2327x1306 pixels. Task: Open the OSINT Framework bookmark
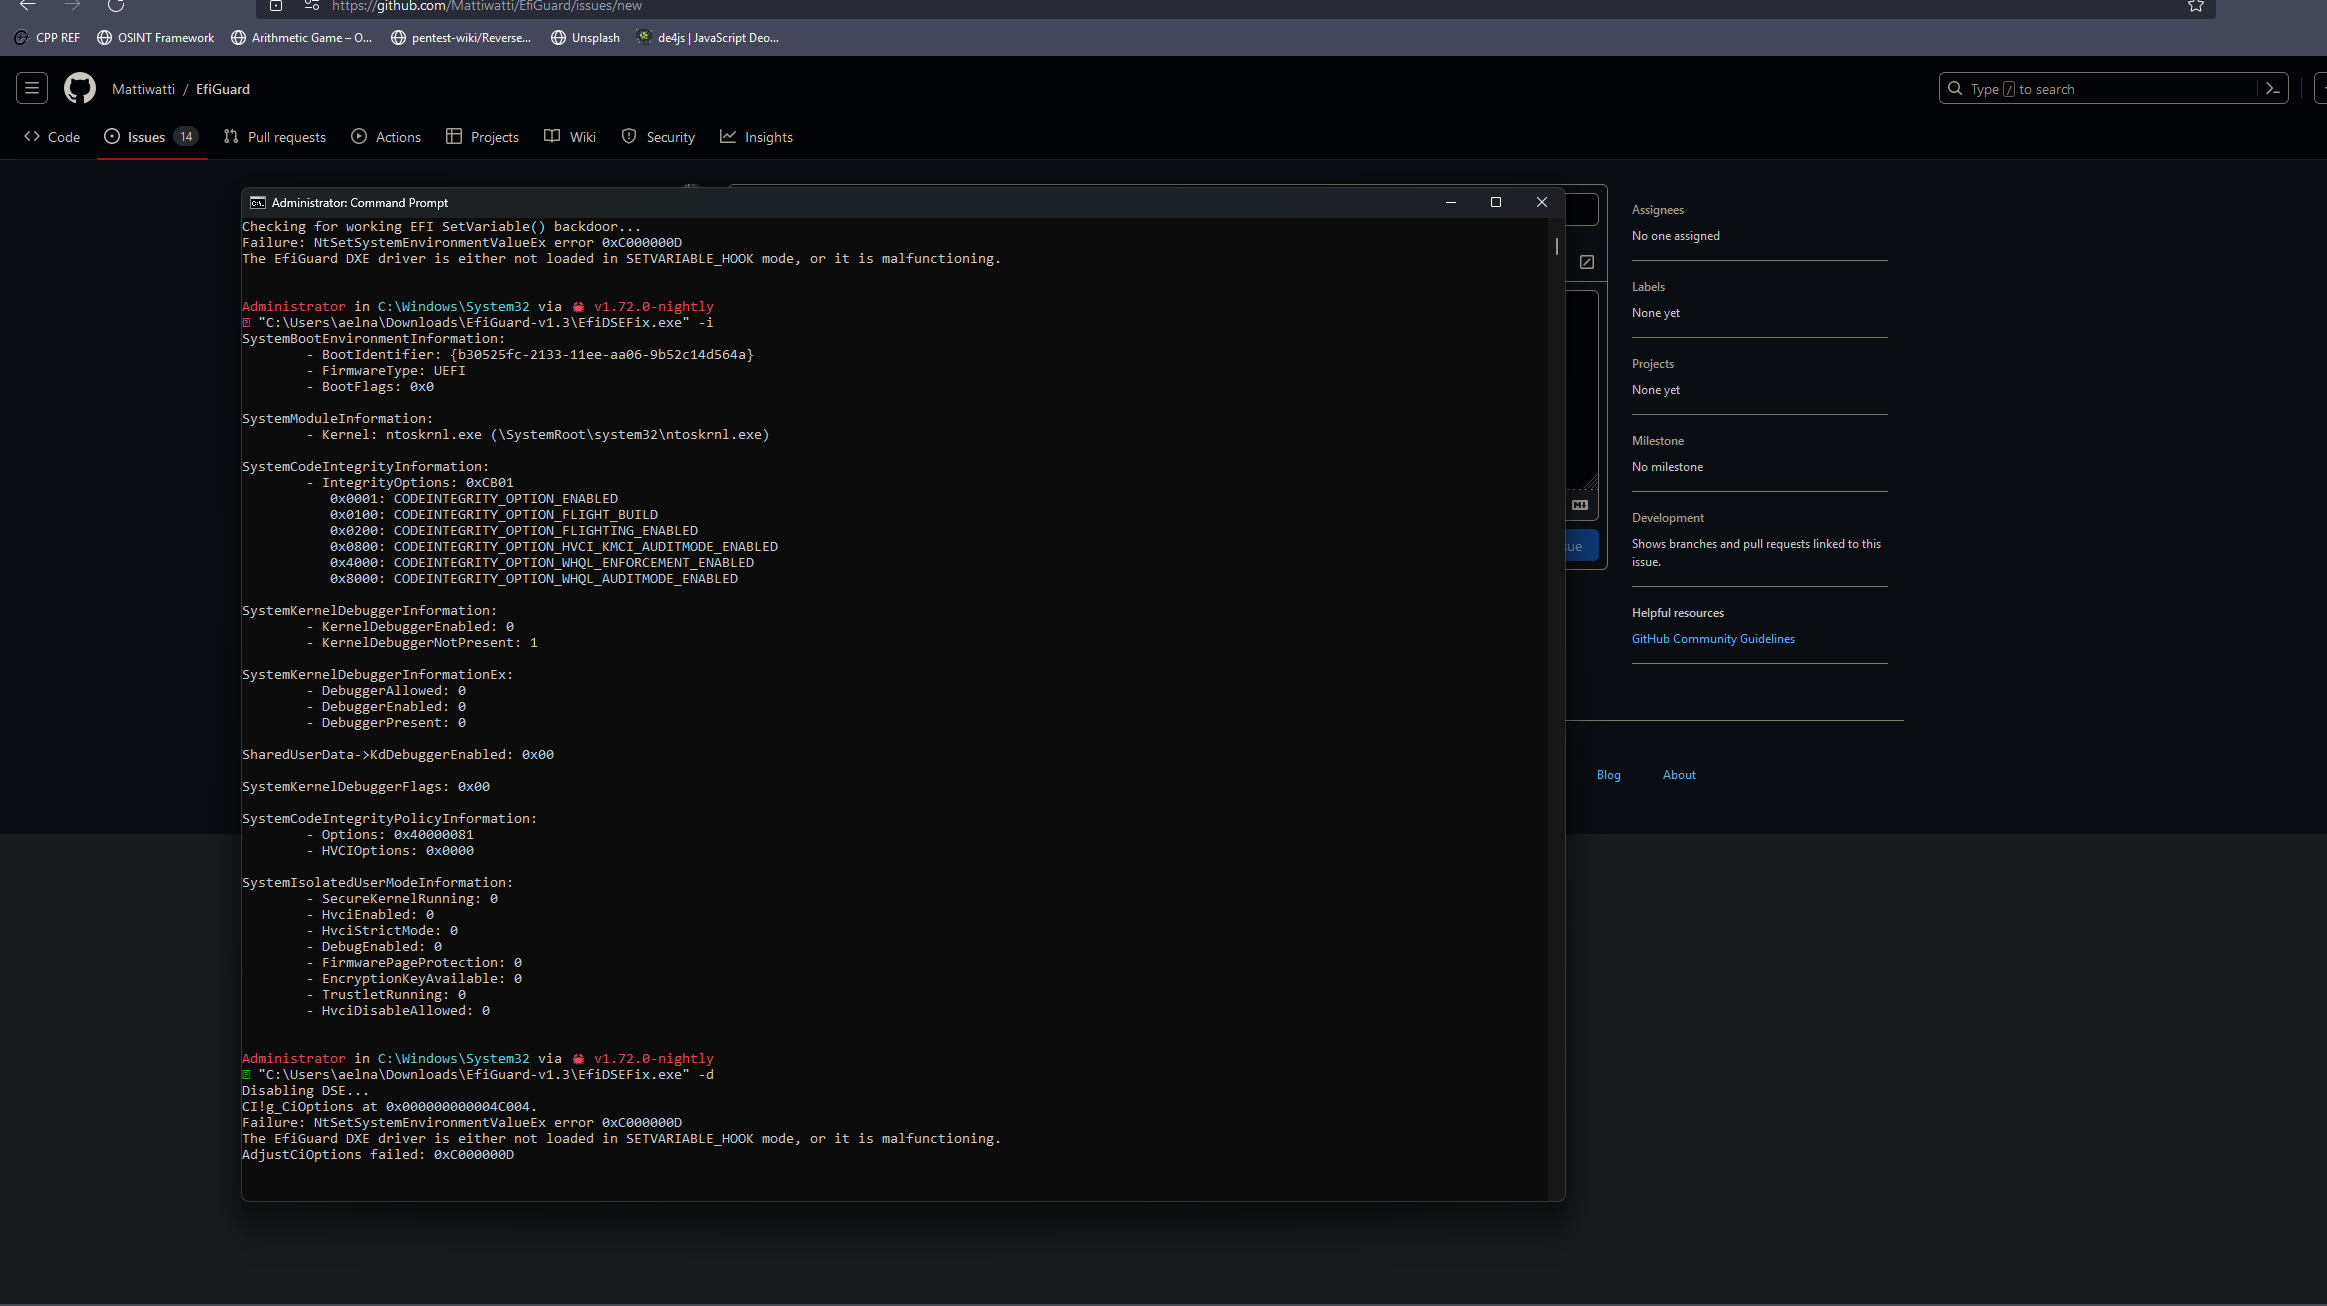click(x=155, y=37)
